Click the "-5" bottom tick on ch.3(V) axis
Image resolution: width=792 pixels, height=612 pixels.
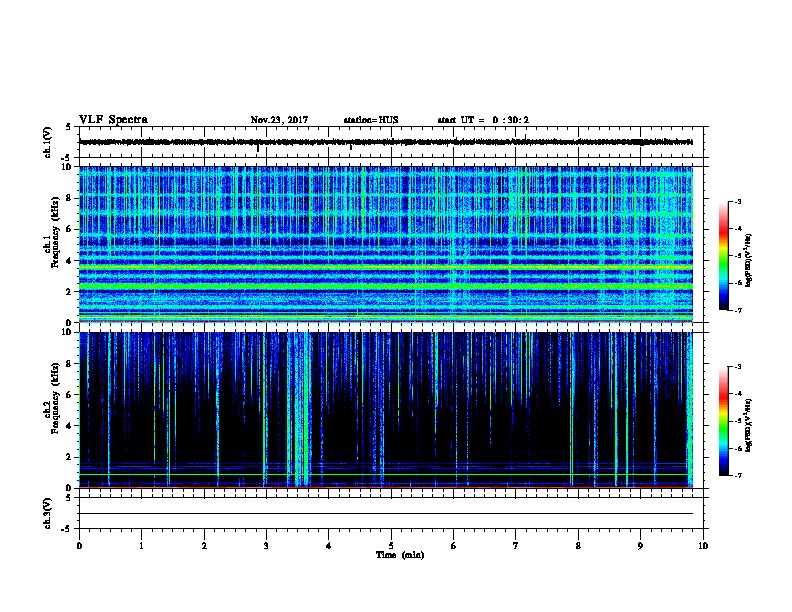point(67,529)
